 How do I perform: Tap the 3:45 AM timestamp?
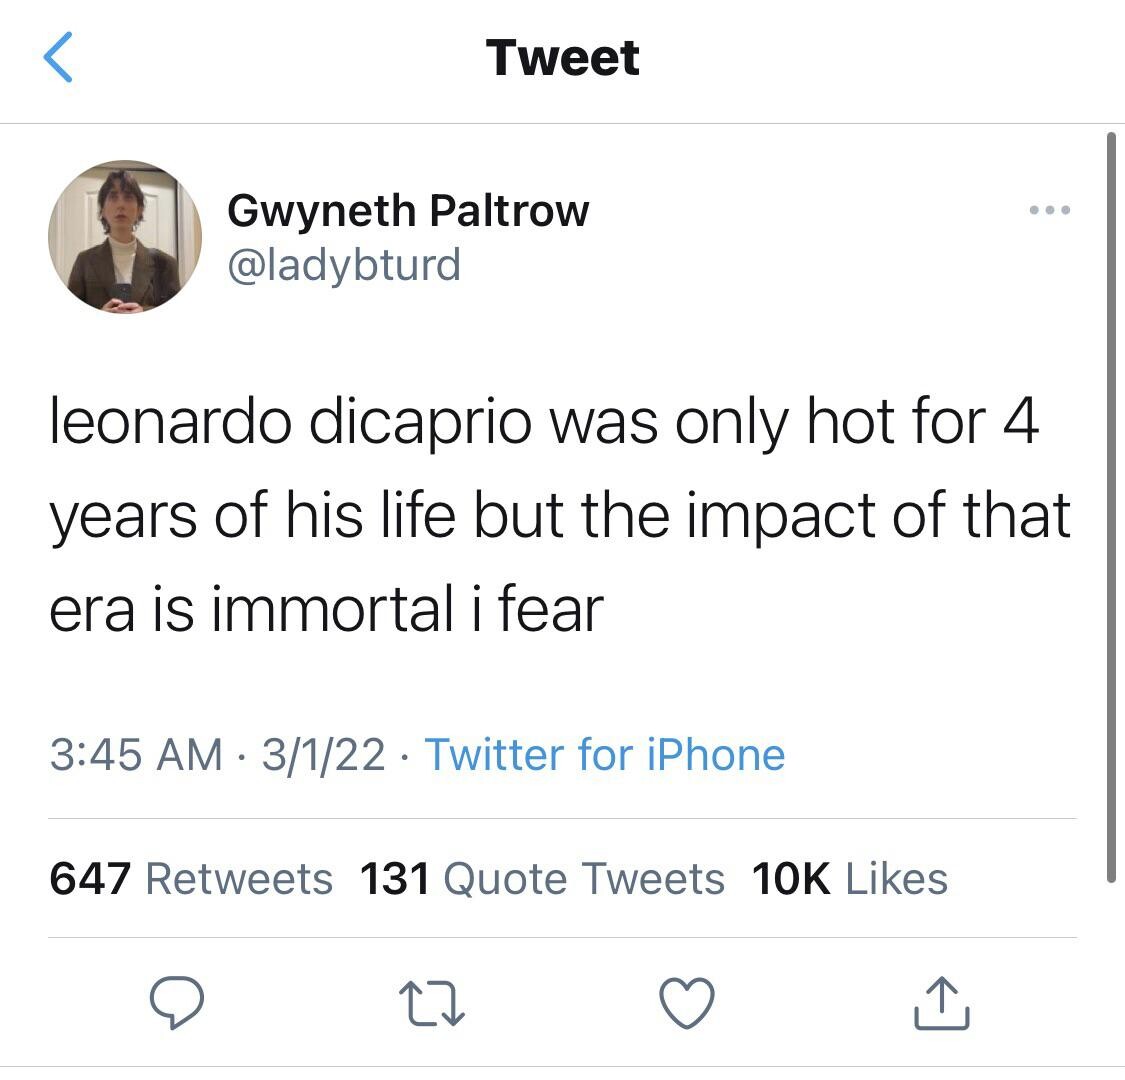(x=135, y=754)
